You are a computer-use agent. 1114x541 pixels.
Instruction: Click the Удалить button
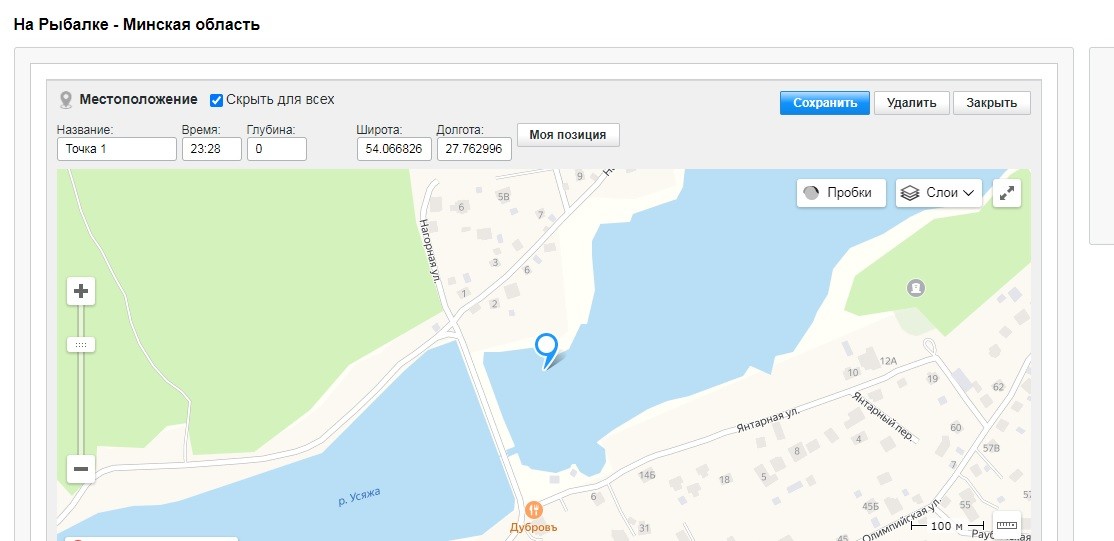pyautogui.click(x=911, y=103)
